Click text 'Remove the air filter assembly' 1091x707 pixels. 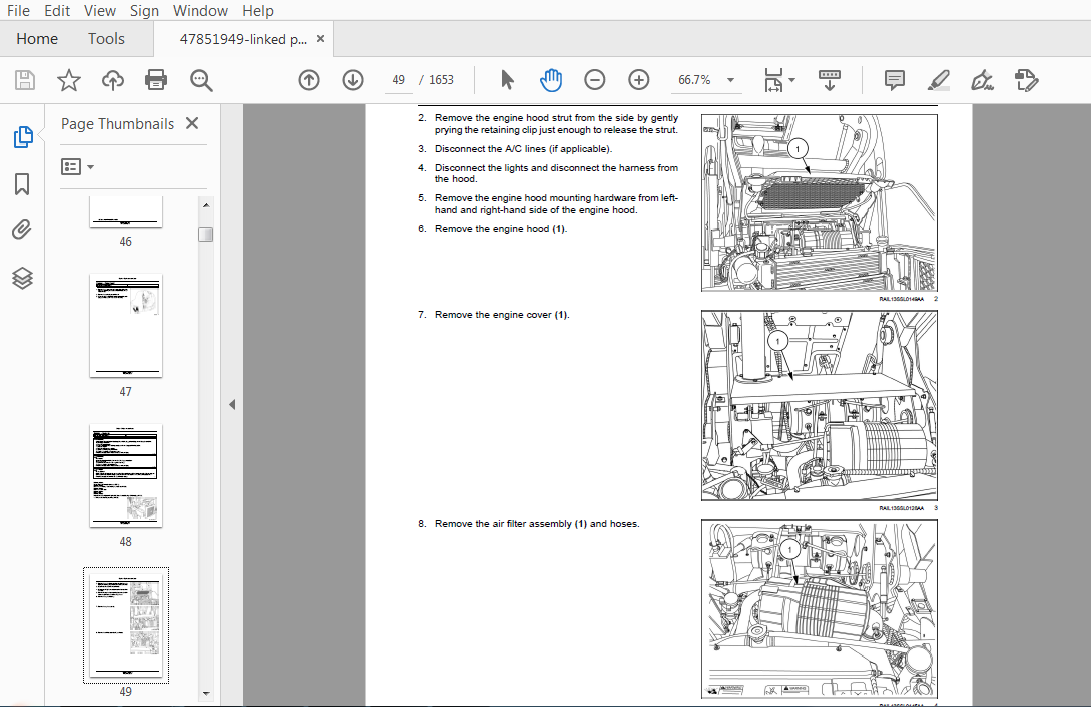(x=503, y=524)
